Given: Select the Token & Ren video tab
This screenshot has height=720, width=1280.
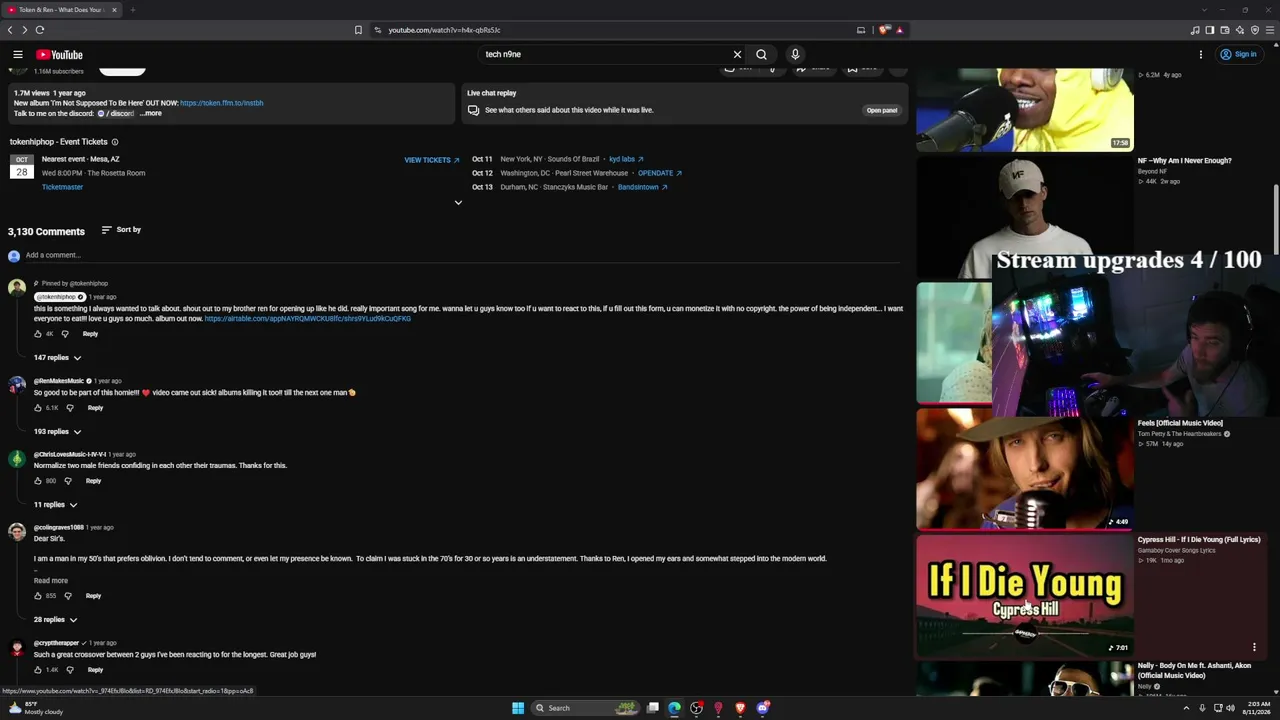Looking at the screenshot, I should click(x=62, y=10).
